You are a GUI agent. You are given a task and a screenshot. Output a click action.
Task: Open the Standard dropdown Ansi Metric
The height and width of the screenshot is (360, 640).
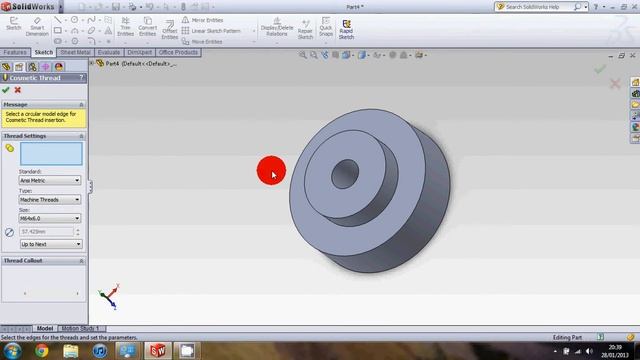point(50,180)
